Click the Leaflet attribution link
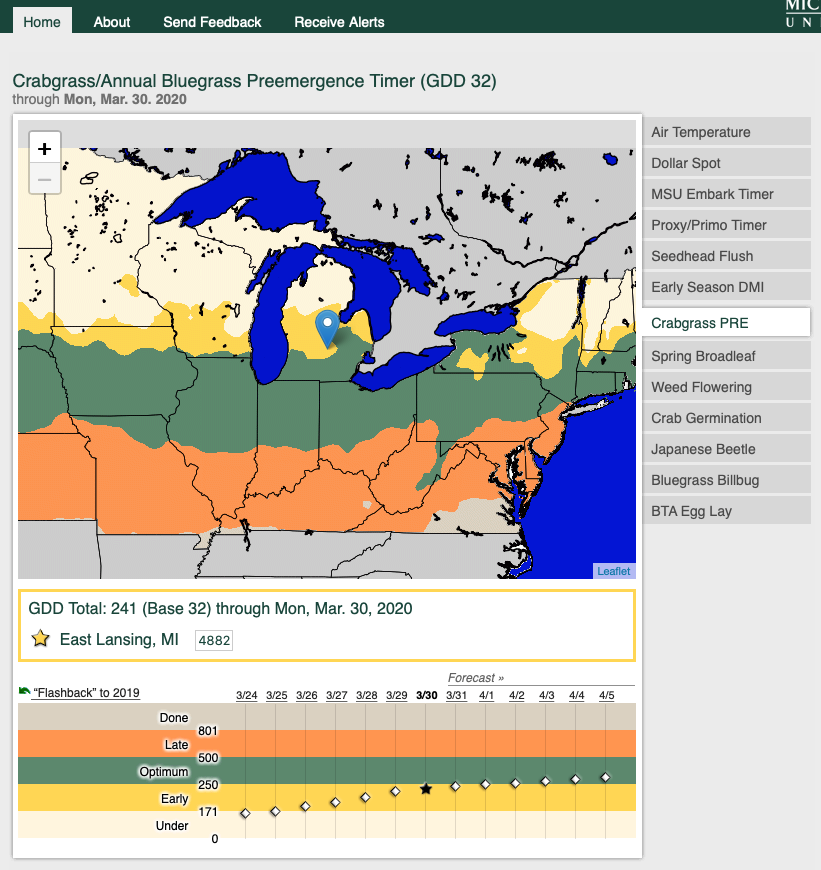Screen dimensions: 821x870 click(613, 571)
